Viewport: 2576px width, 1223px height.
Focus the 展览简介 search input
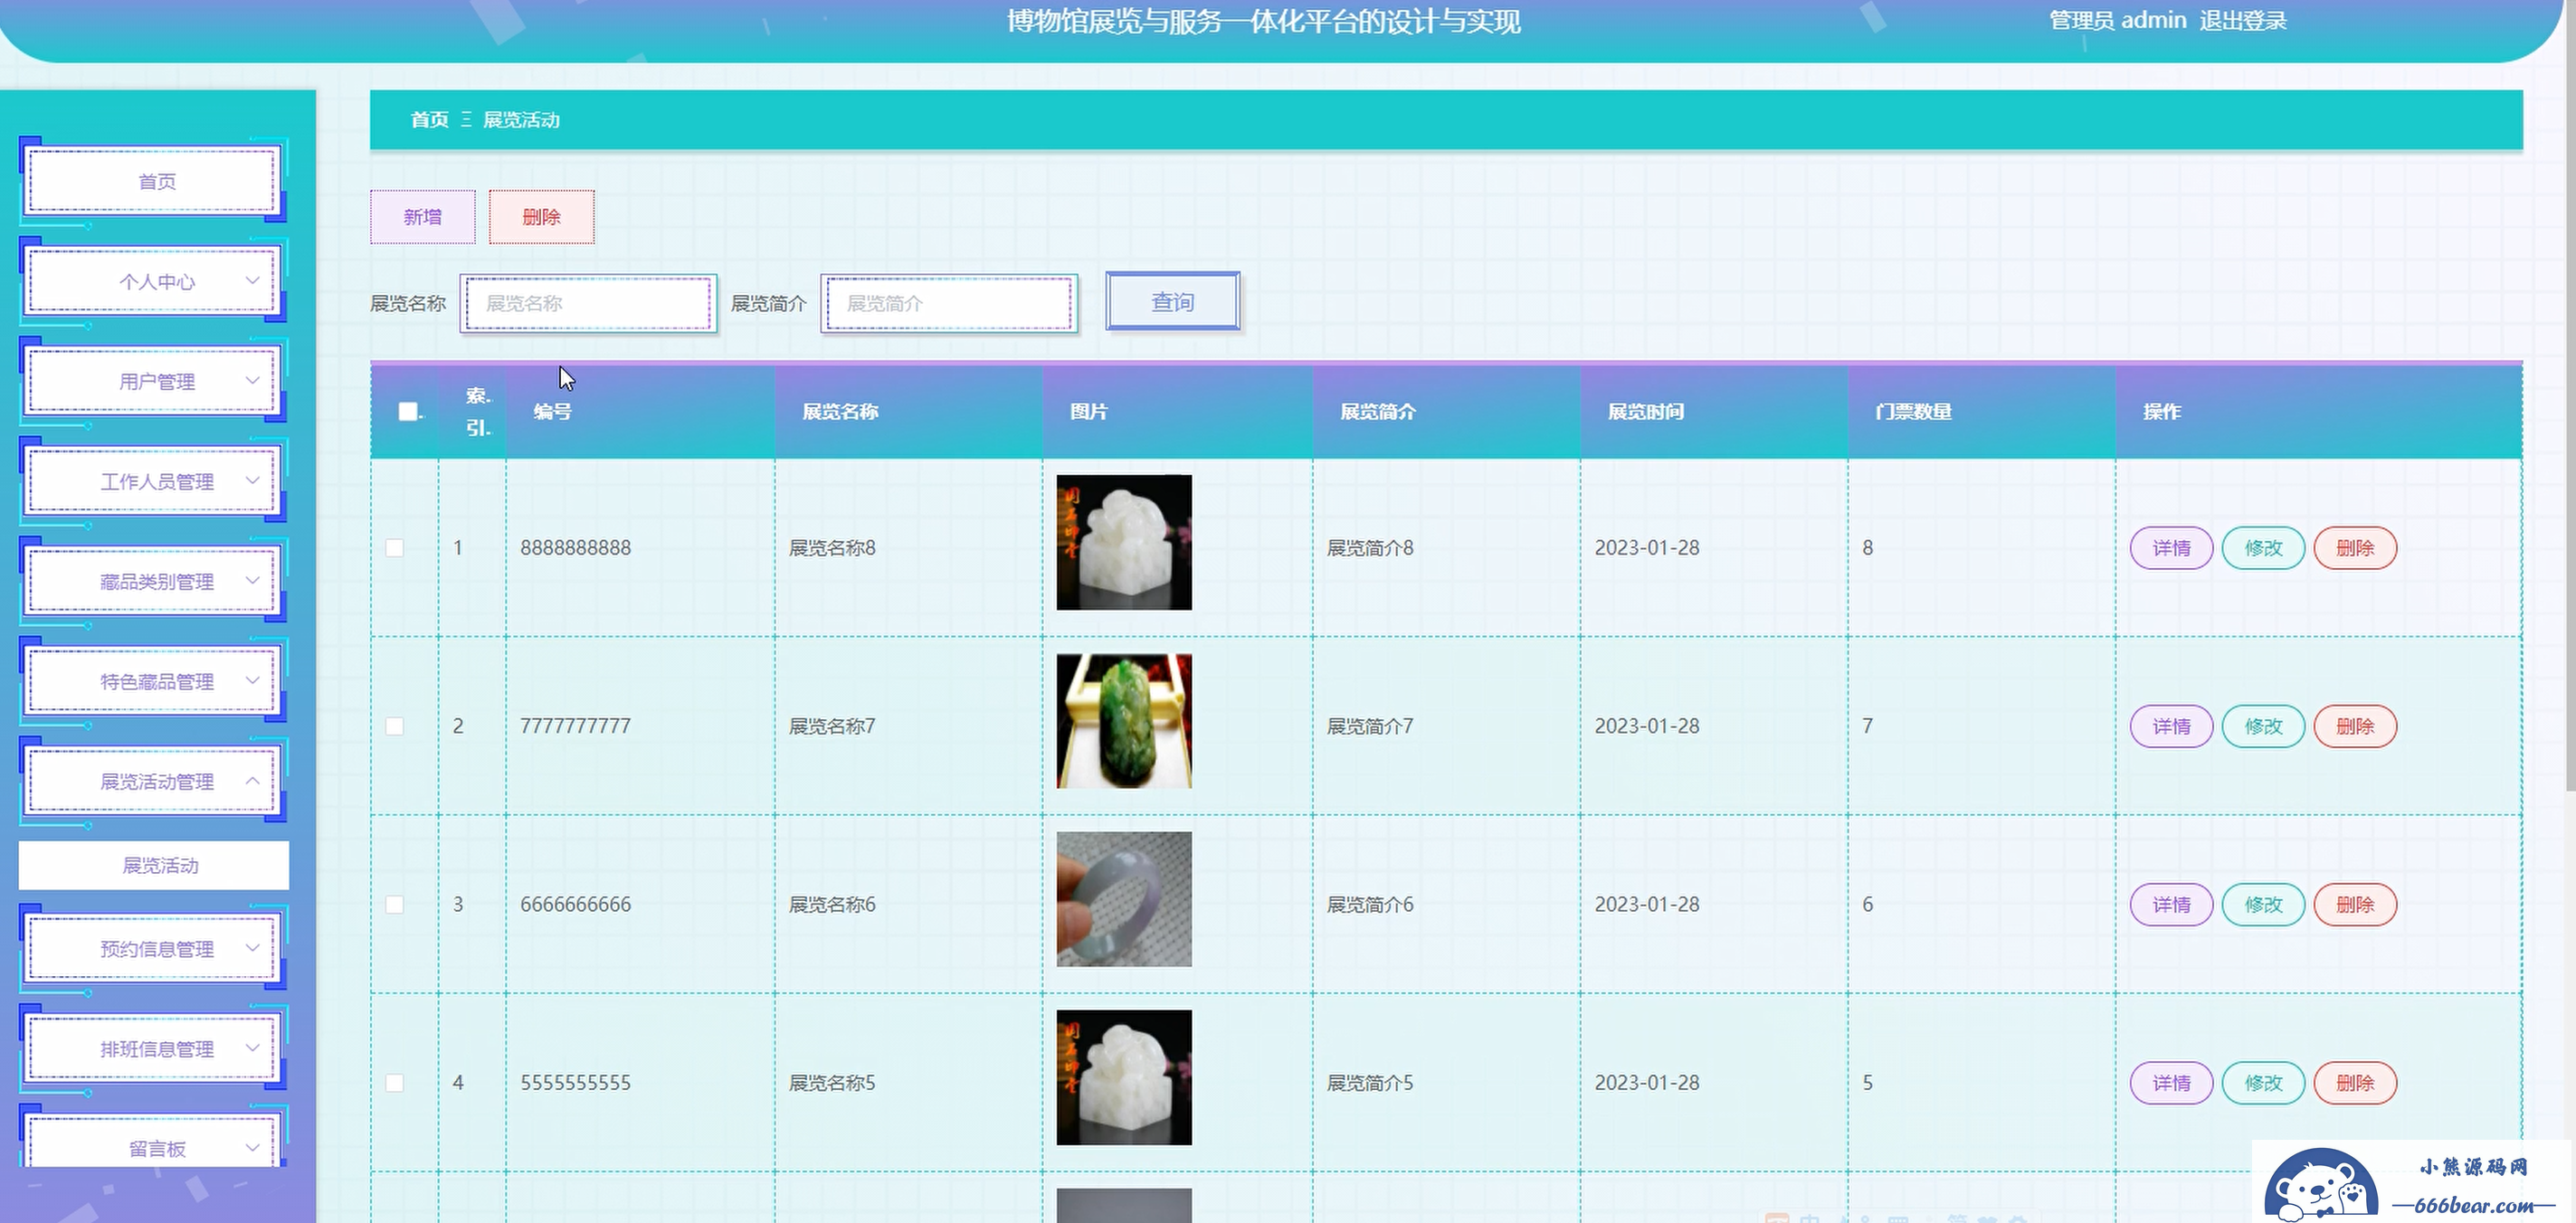pyautogui.click(x=949, y=303)
